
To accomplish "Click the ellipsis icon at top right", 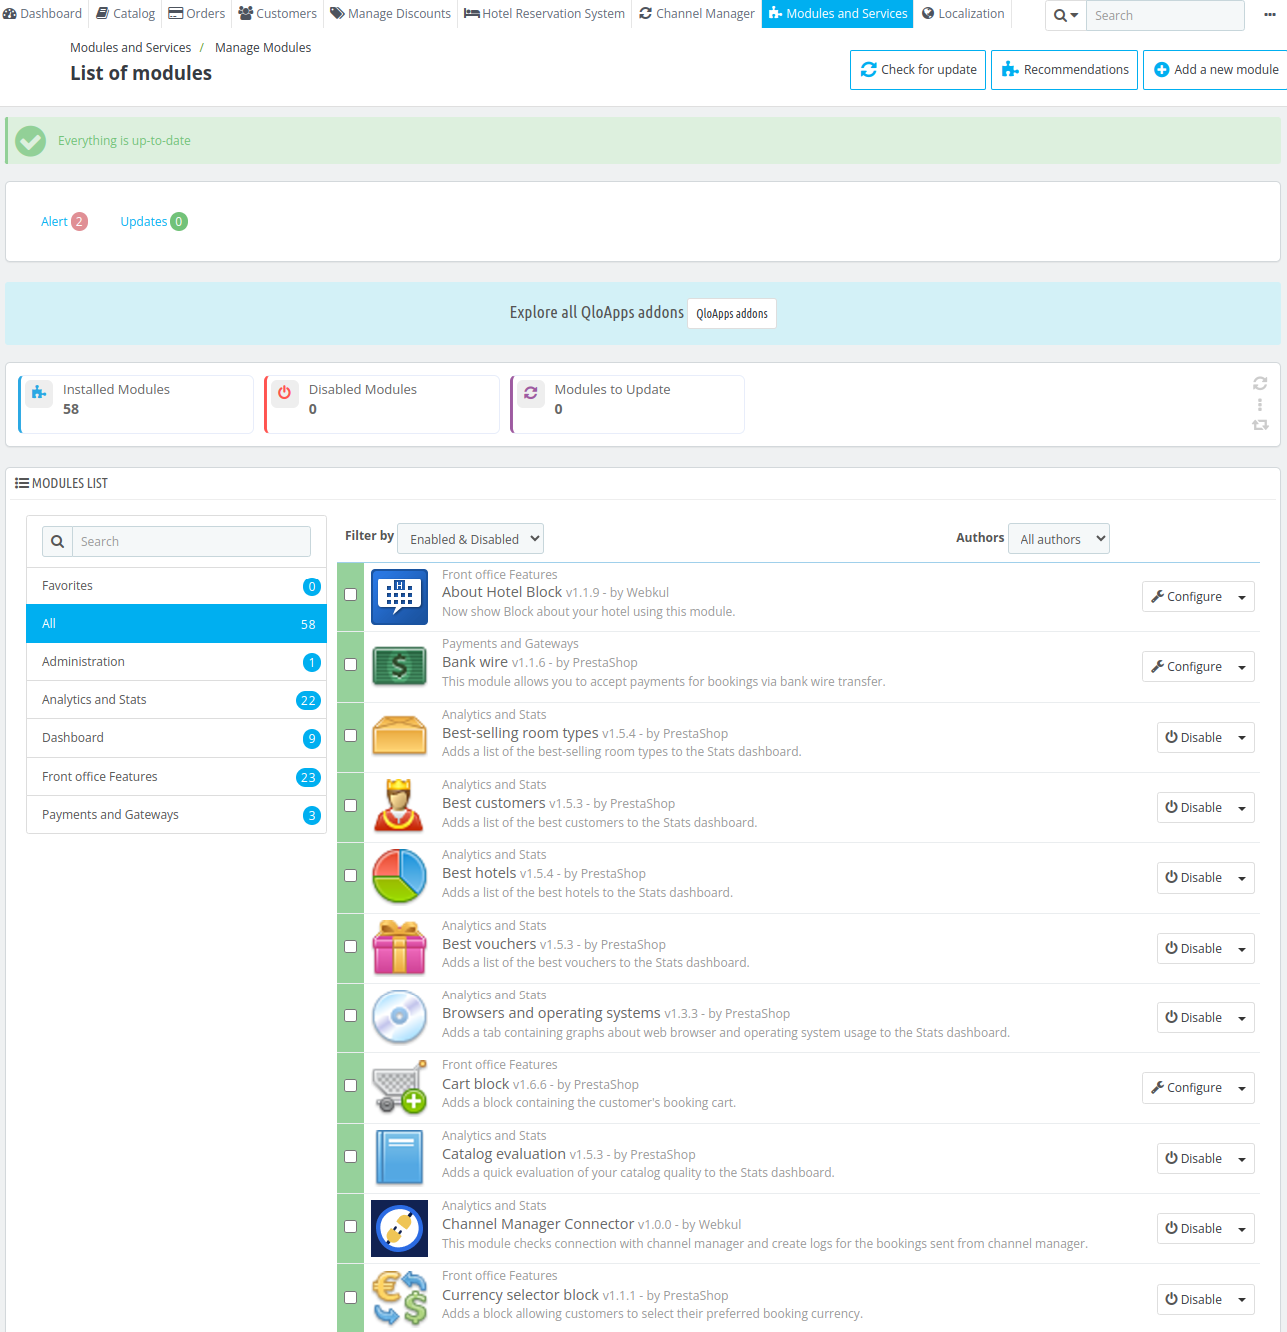I will pos(1270,14).
